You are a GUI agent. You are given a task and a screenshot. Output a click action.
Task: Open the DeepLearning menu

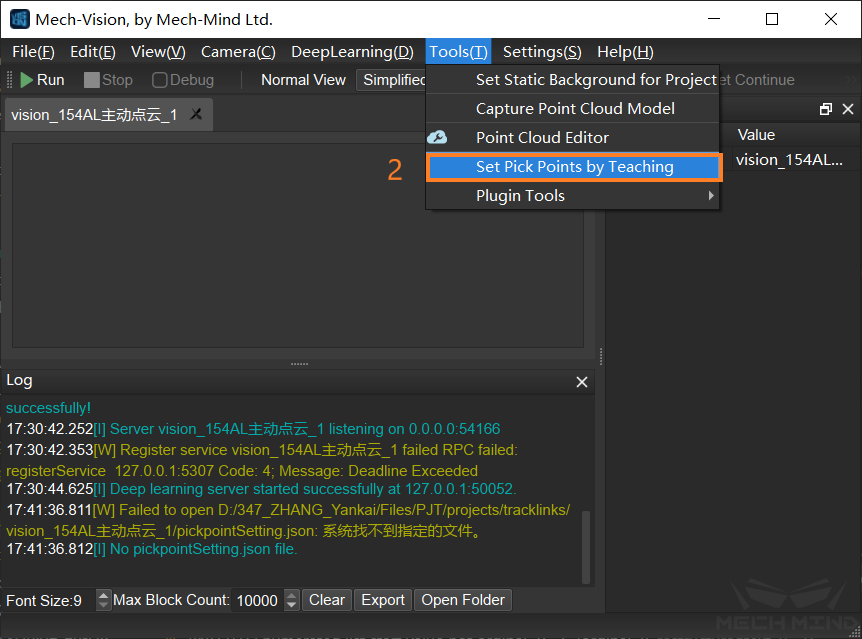tap(351, 52)
